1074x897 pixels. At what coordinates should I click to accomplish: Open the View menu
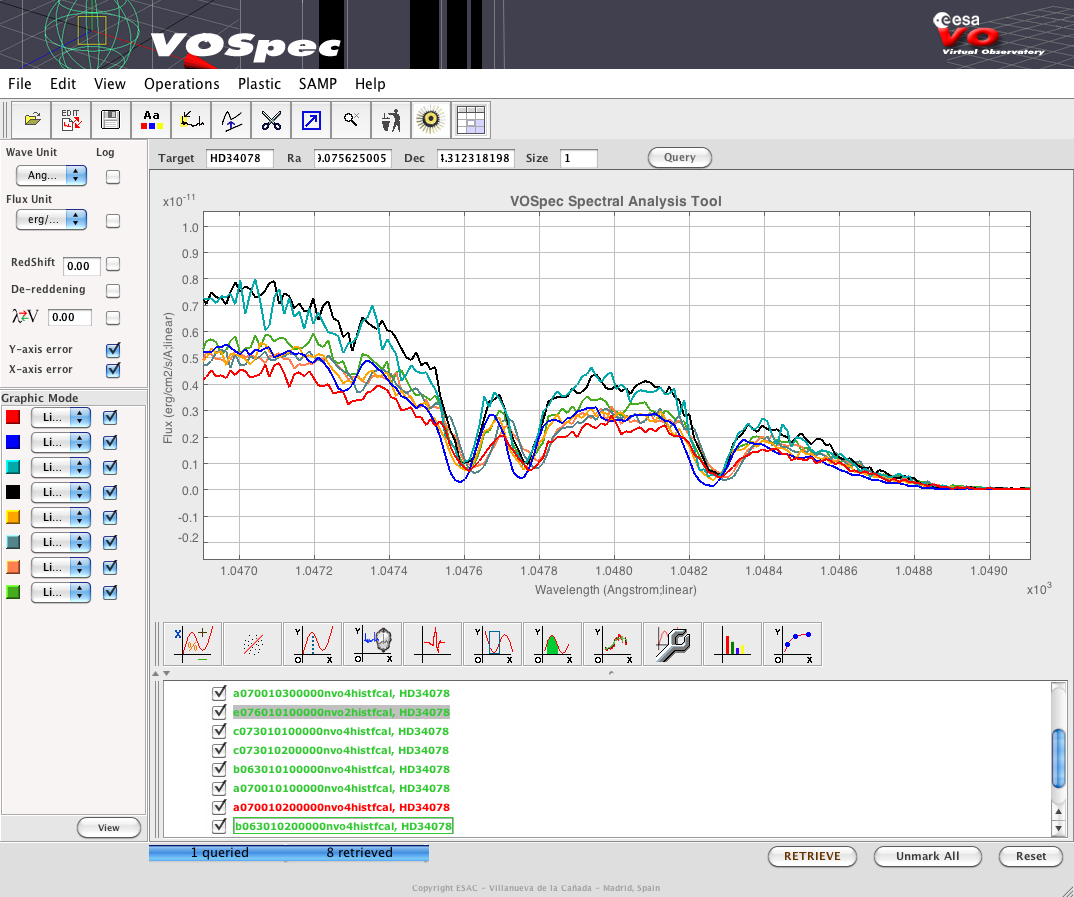point(110,84)
